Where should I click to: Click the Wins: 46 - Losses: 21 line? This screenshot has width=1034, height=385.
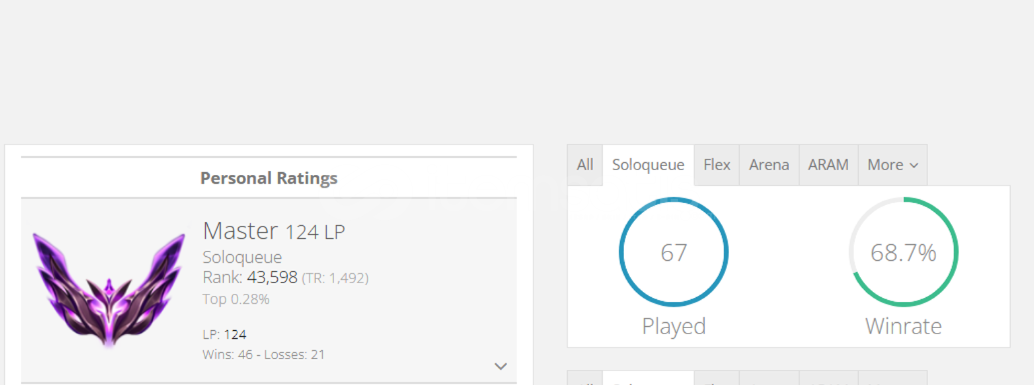point(264,355)
